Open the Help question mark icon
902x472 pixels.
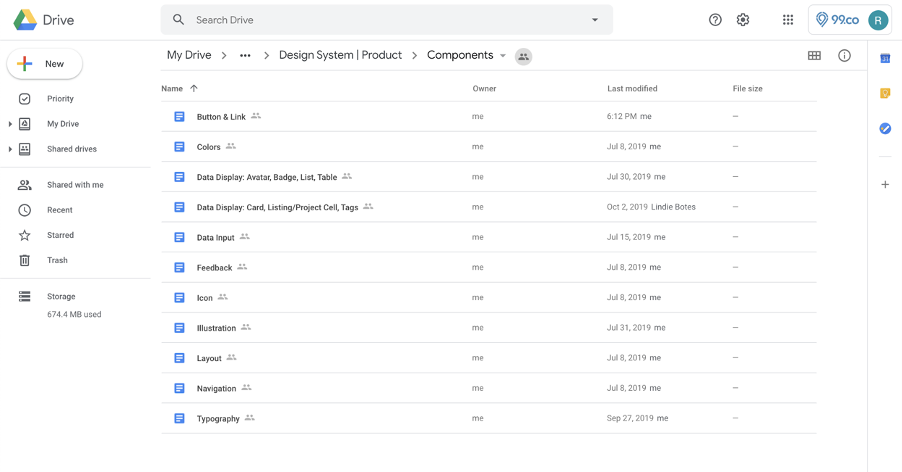click(x=715, y=20)
